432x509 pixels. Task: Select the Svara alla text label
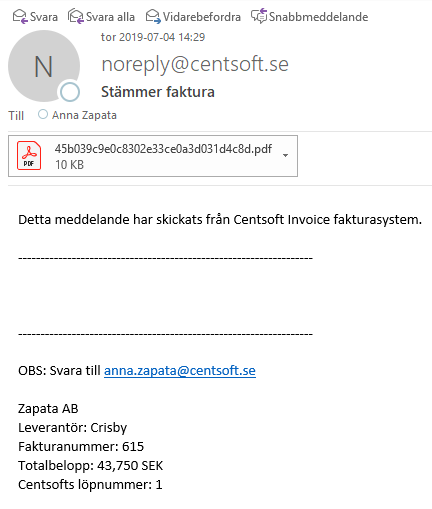pyautogui.click(x=110, y=17)
